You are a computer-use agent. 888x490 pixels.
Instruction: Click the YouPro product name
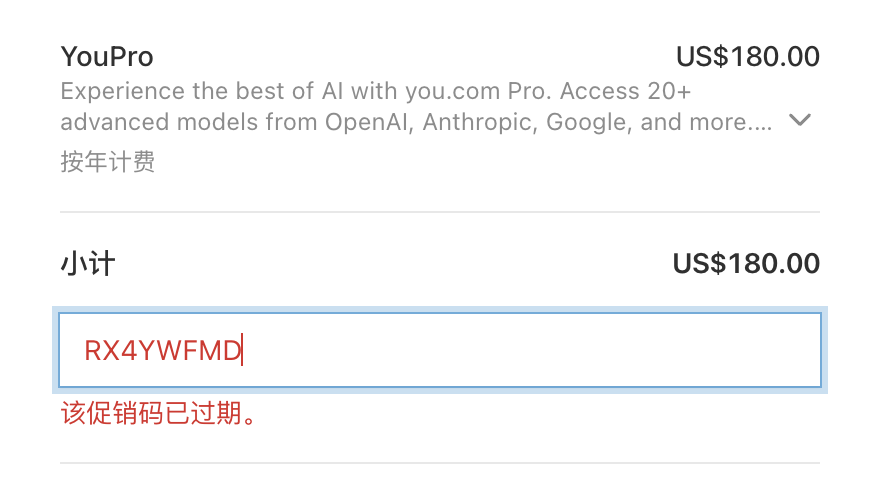pyautogui.click(x=107, y=57)
